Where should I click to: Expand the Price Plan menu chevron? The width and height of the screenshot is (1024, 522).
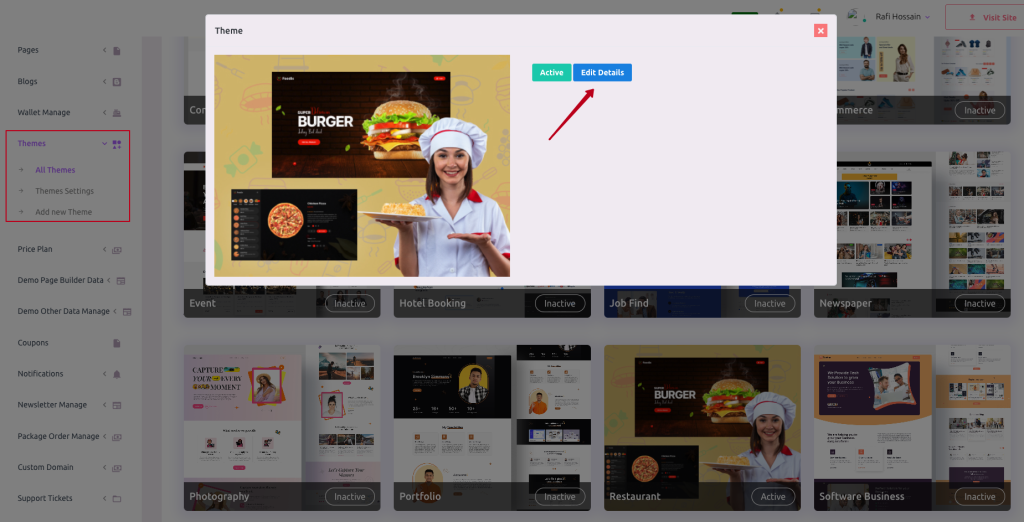(104, 249)
